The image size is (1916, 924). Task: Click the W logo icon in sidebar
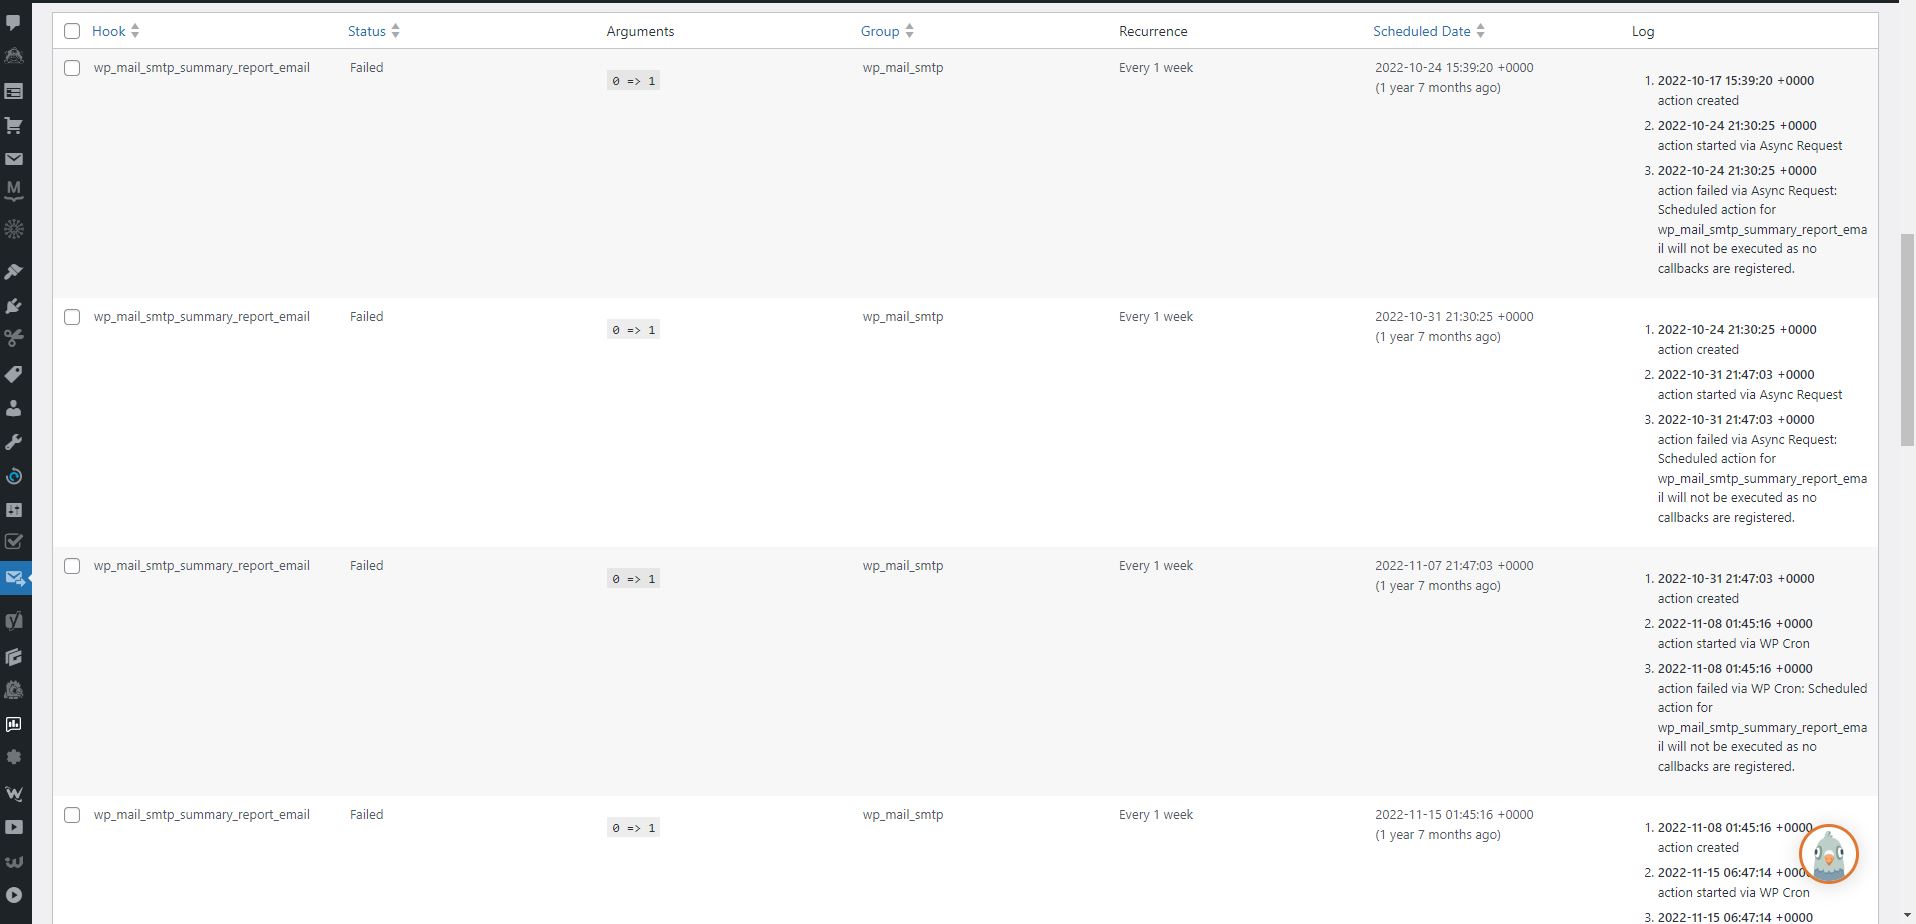(x=14, y=794)
